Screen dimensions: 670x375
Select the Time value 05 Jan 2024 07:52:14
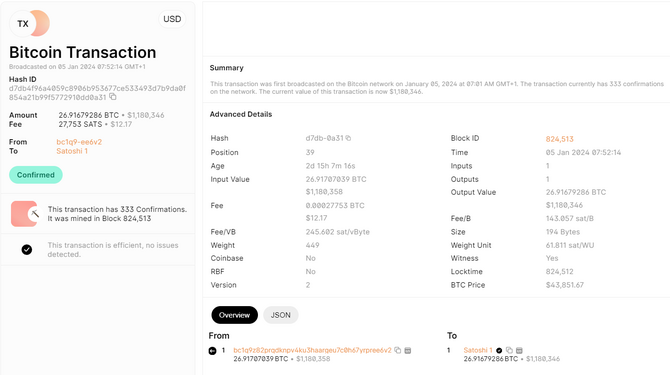(583, 152)
